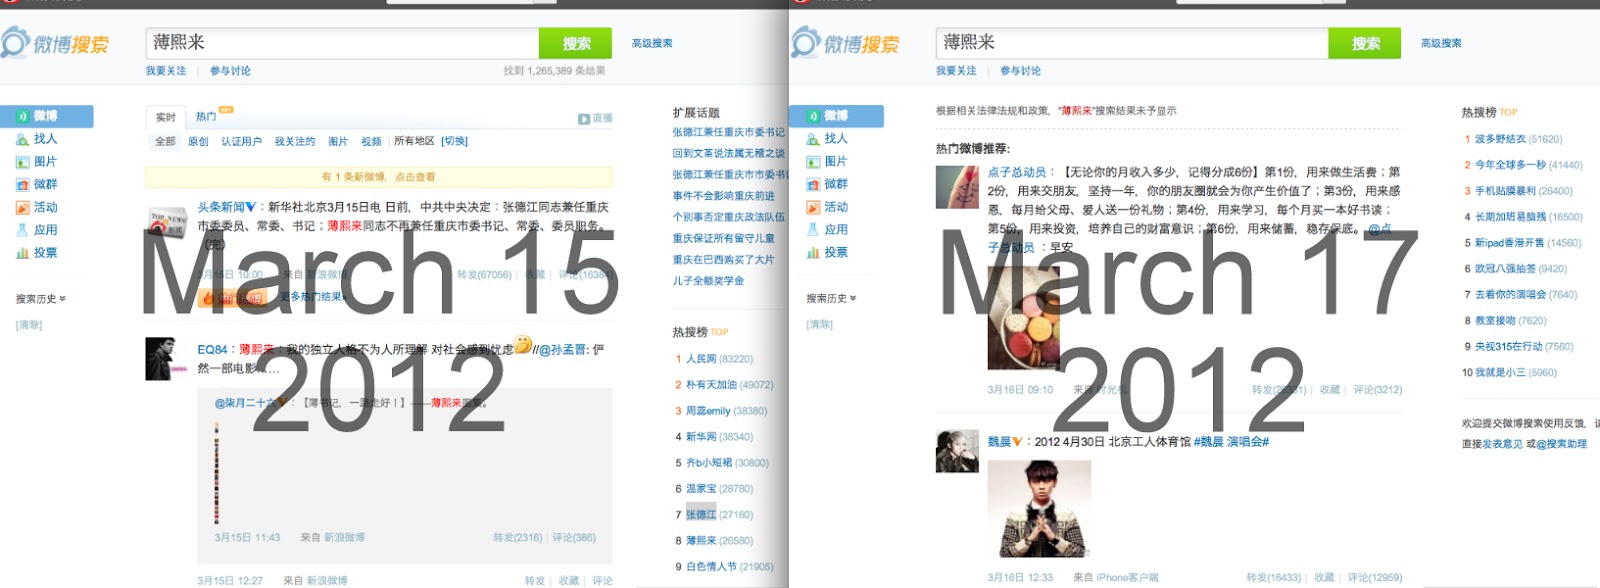The width and height of the screenshot is (1600, 588).
Task: Click 微群 icon in March 17 sidebar
Action: 813,185
